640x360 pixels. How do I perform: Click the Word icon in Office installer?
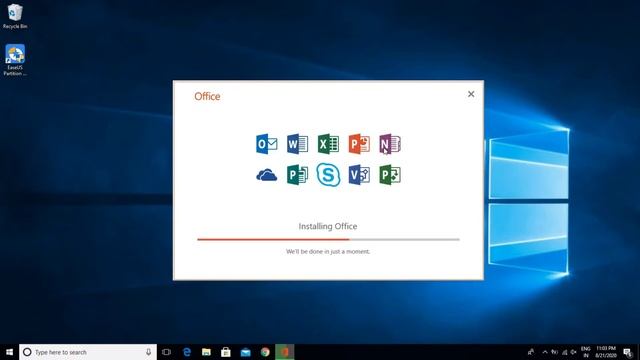[x=297, y=144]
